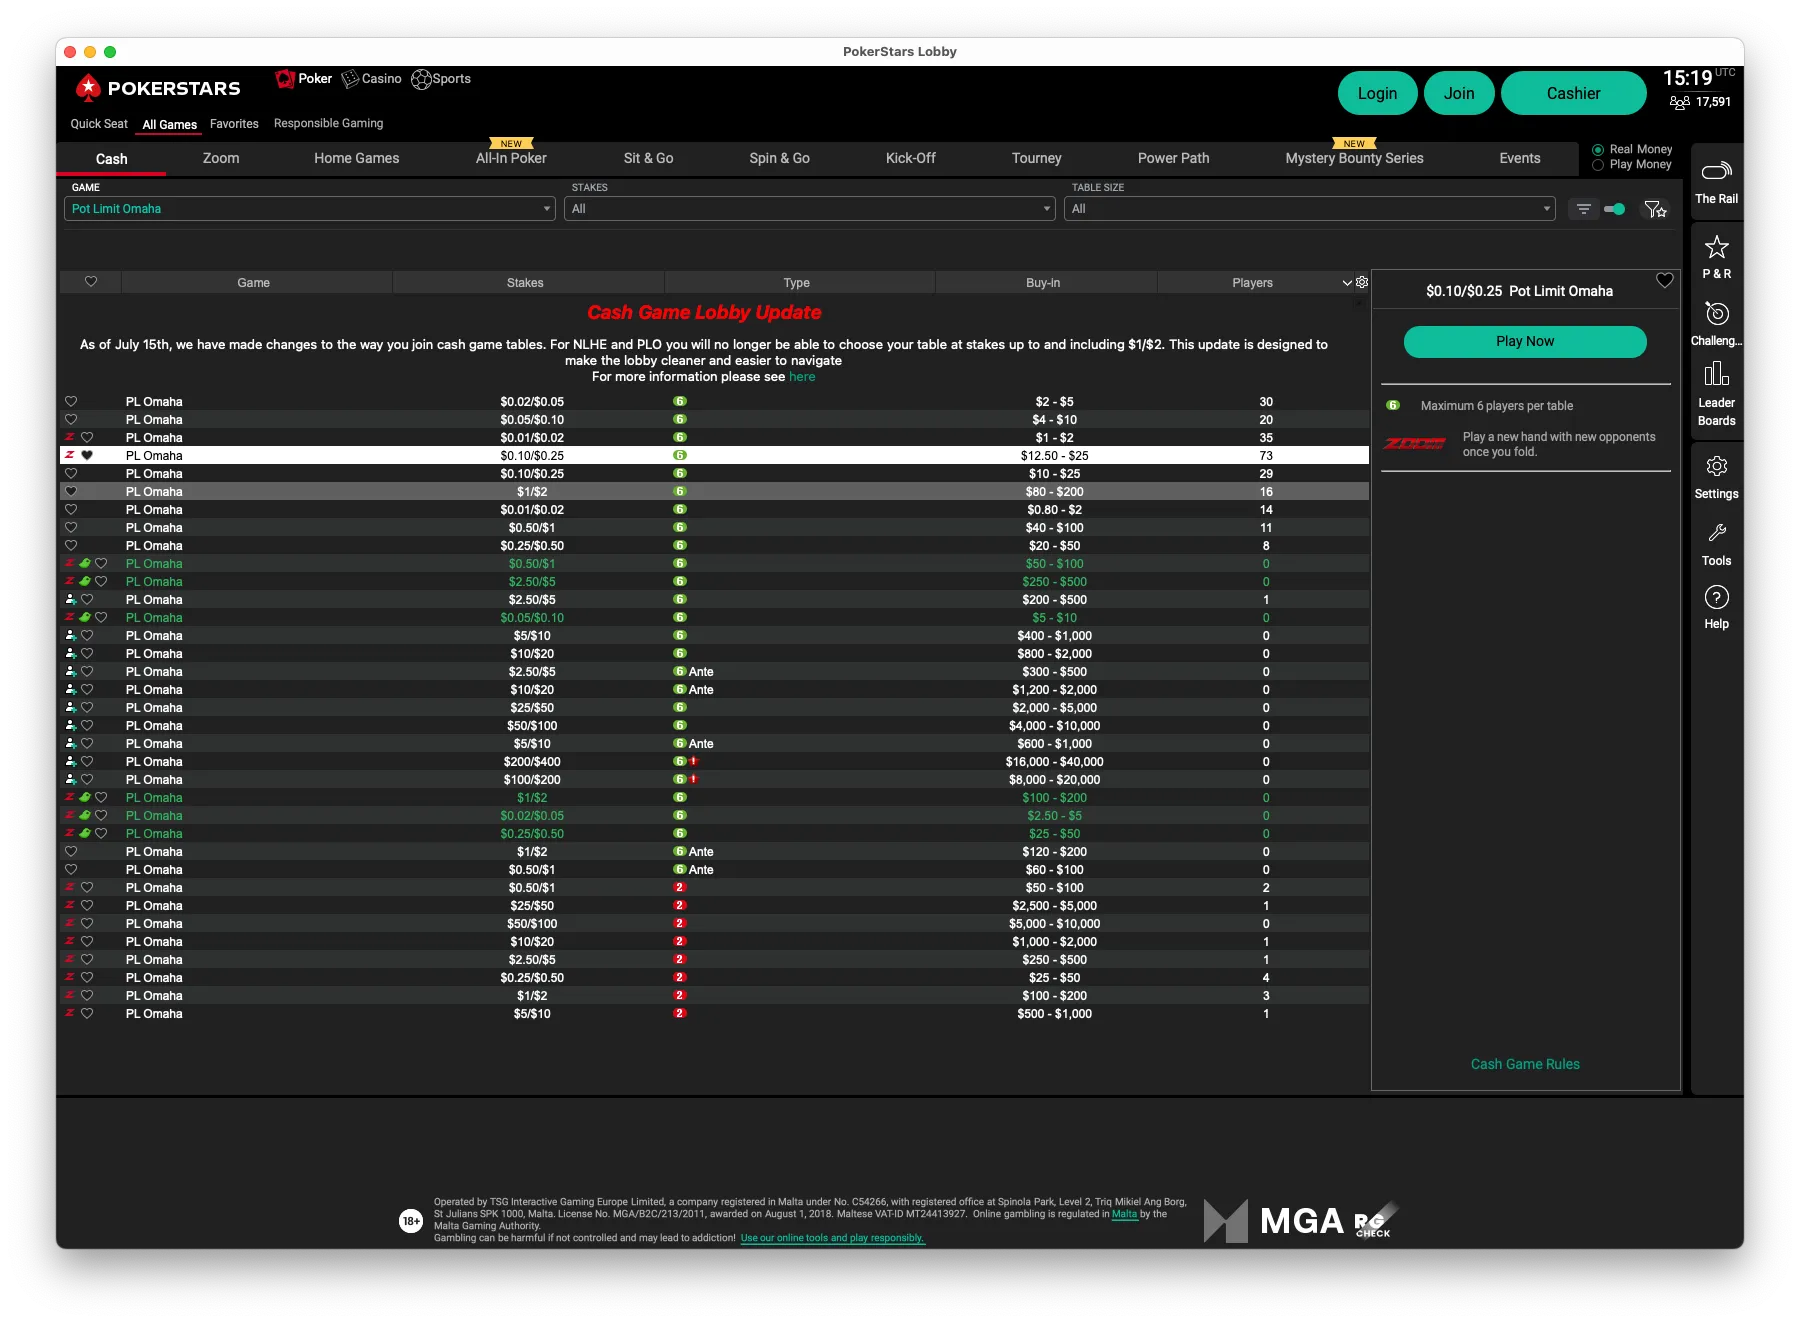Viewport: 1800px width, 1323px height.
Task: Sort by Type column header
Action: tap(797, 283)
